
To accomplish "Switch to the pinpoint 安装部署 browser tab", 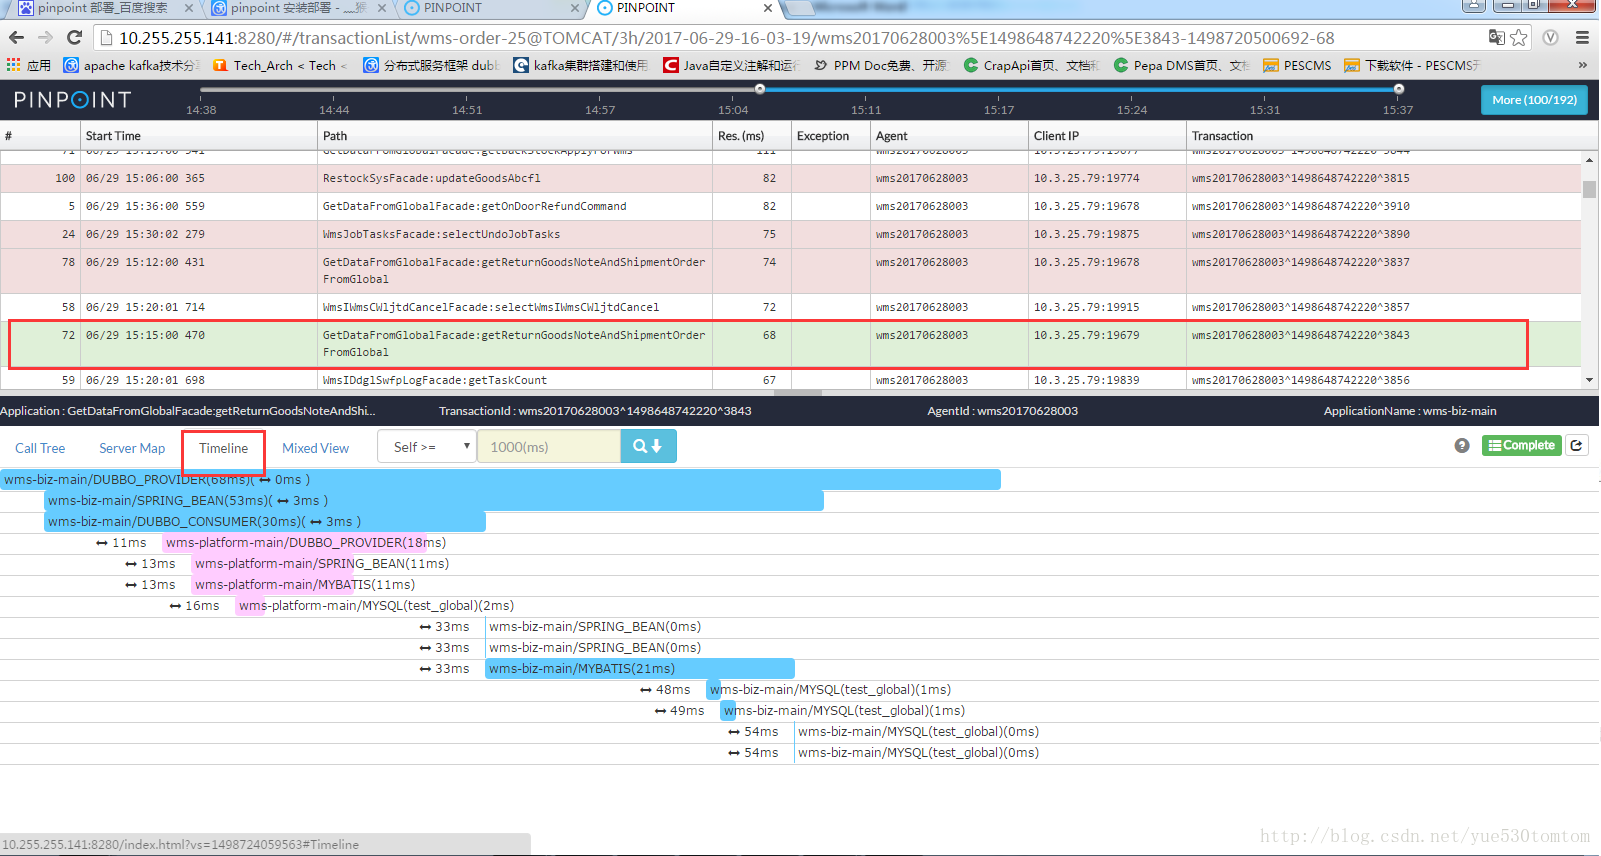I will click(297, 8).
